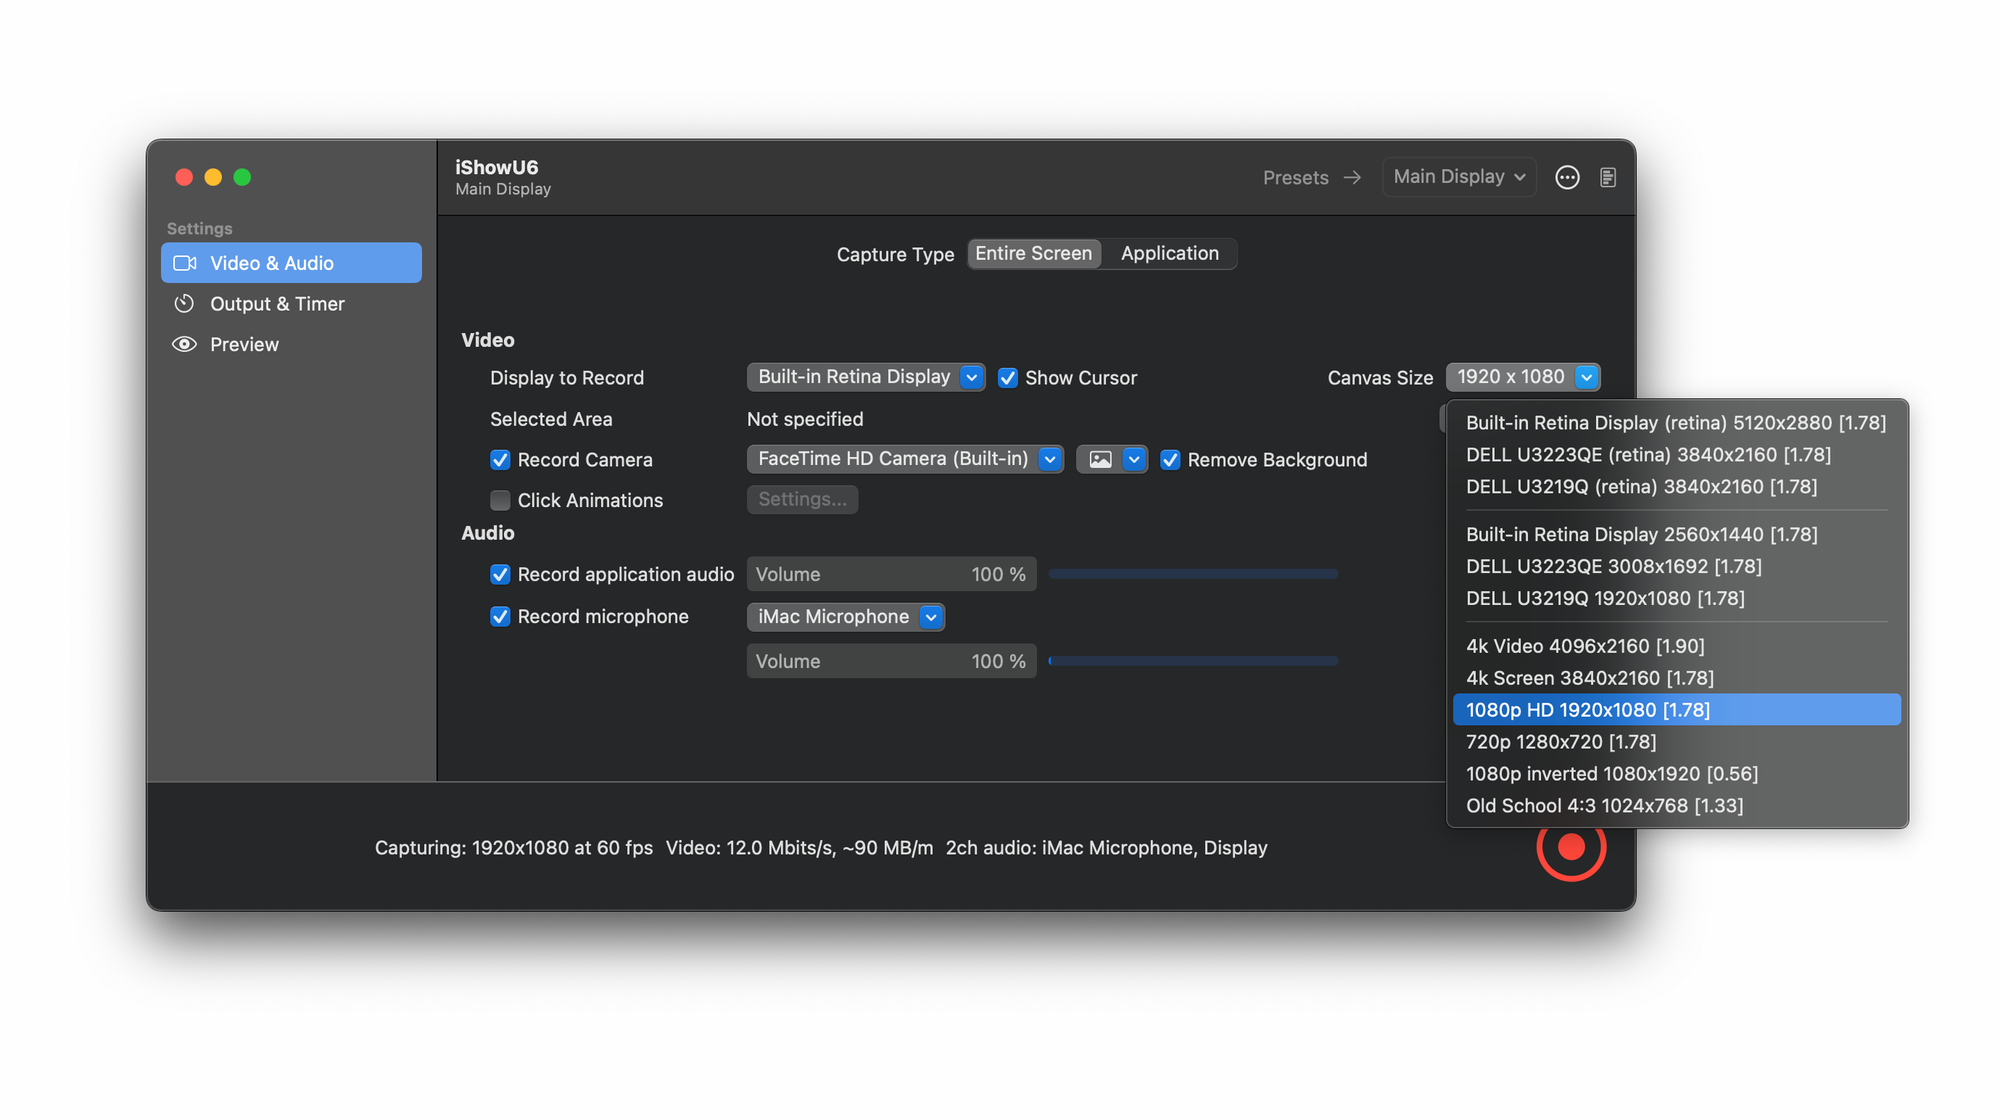
Task: Choose DELL U3219Q 1920x1080
Action: pos(1676,598)
